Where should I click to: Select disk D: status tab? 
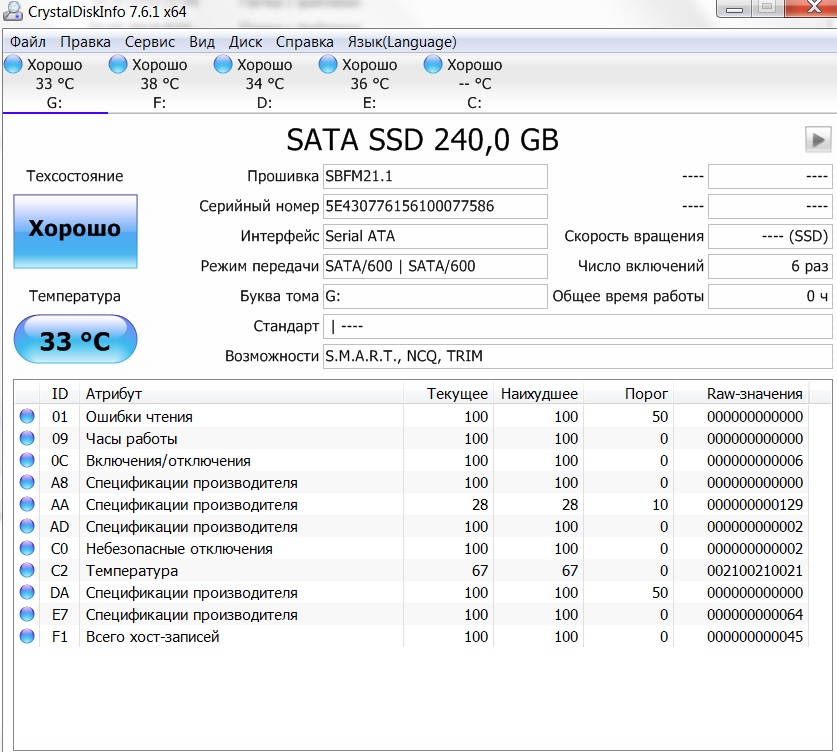coord(264,83)
